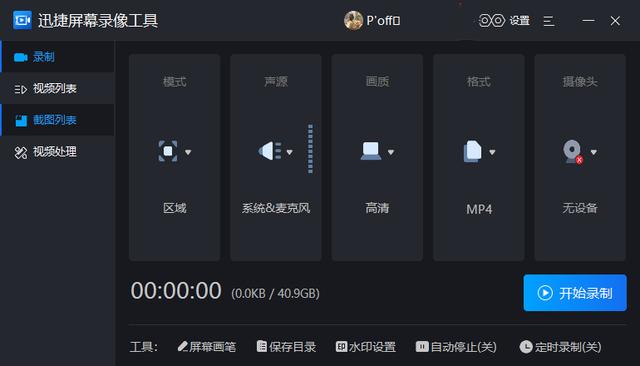The image size is (640, 366).
Task: Click the P'off username text
Action: (383, 20)
